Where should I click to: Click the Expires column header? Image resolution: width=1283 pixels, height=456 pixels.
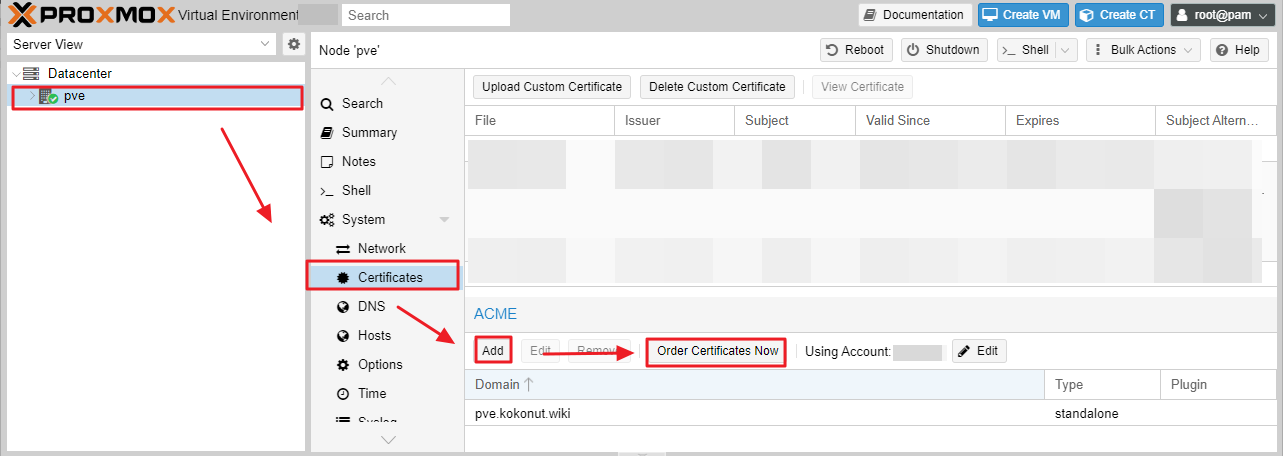point(1079,120)
